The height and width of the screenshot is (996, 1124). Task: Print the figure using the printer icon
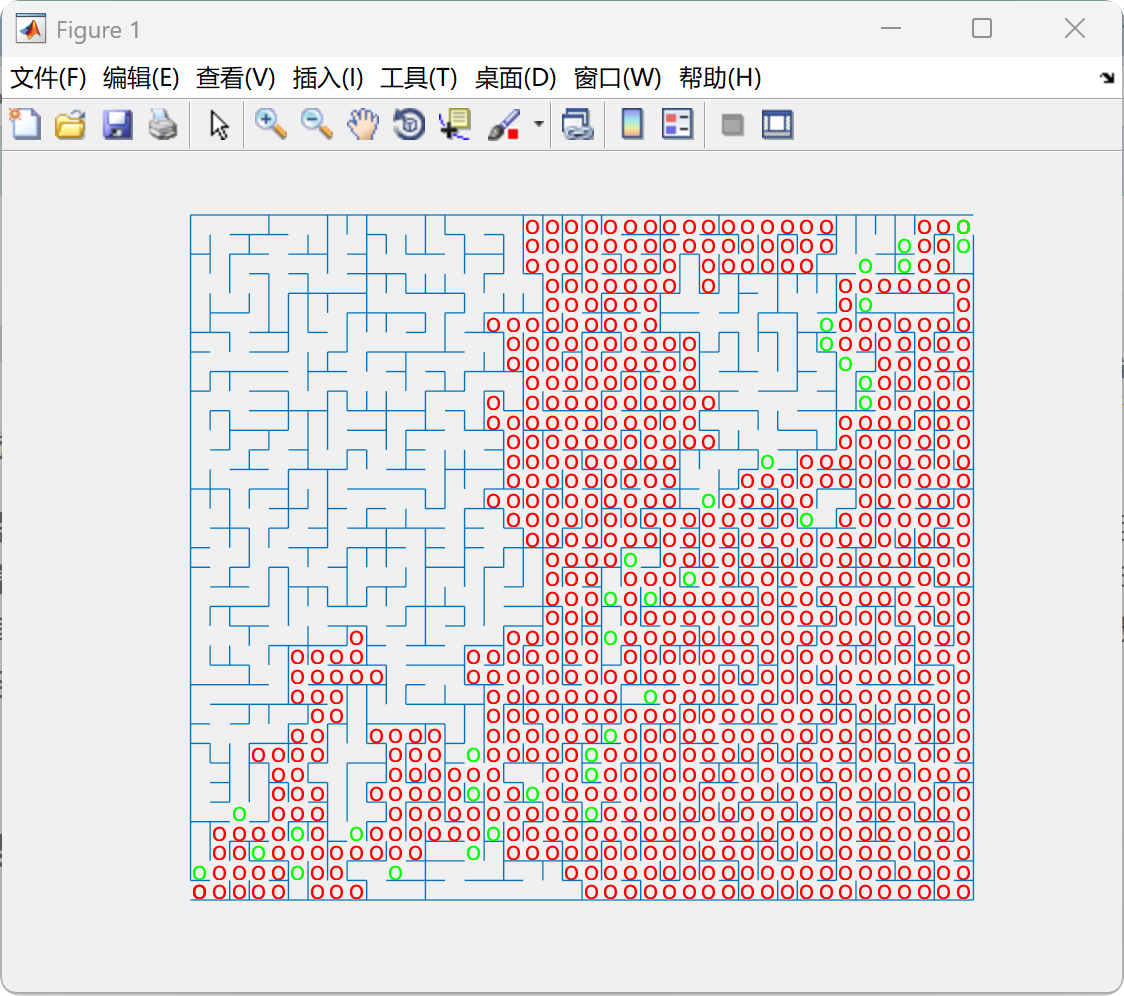click(163, 125)
